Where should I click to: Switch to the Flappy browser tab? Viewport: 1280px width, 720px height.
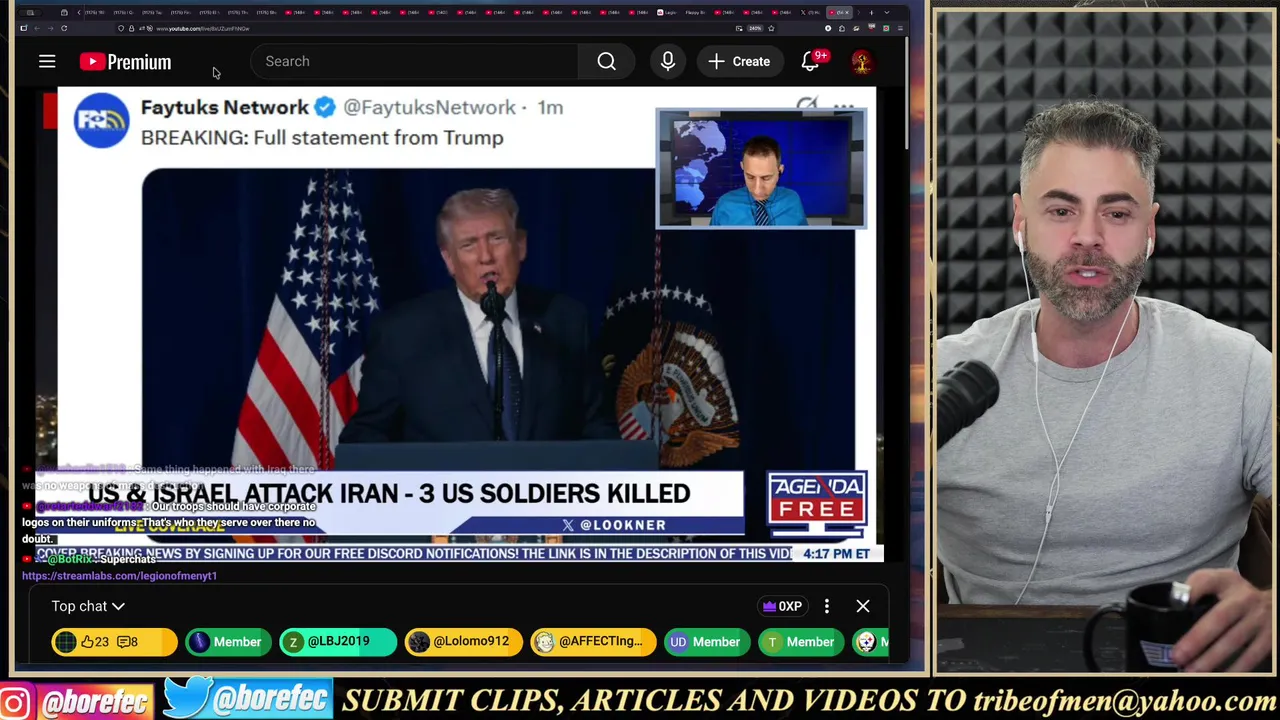(695, 13)
